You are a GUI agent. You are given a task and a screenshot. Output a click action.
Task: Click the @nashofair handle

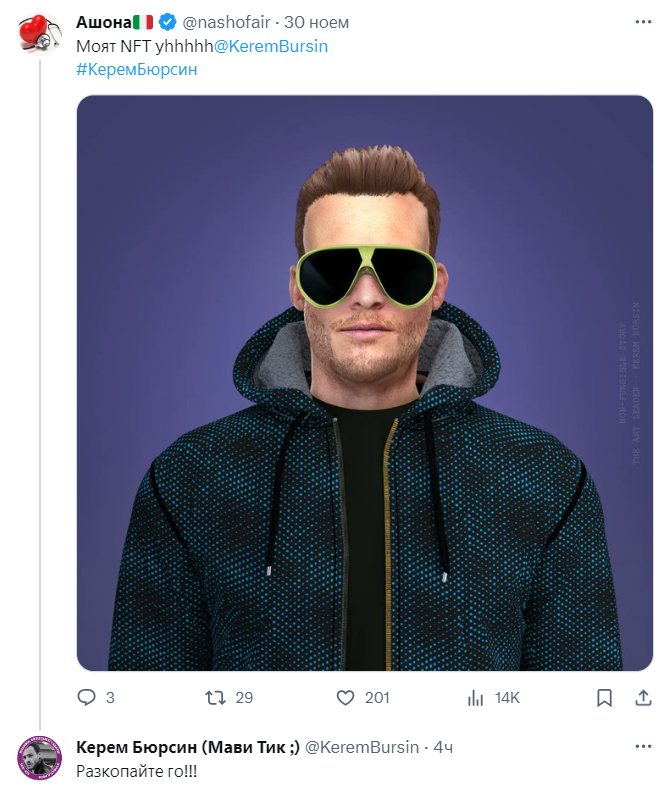226,22
